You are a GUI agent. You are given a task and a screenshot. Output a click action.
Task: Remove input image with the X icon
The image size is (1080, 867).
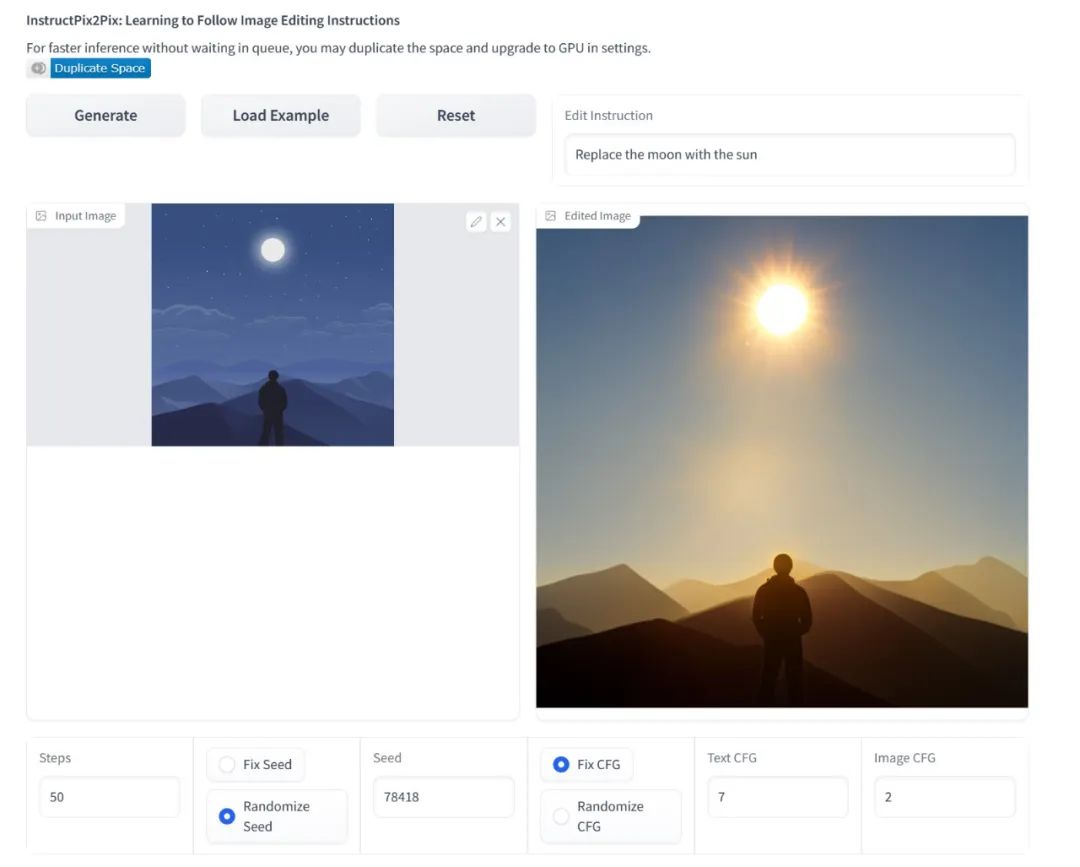pos(501,222)
